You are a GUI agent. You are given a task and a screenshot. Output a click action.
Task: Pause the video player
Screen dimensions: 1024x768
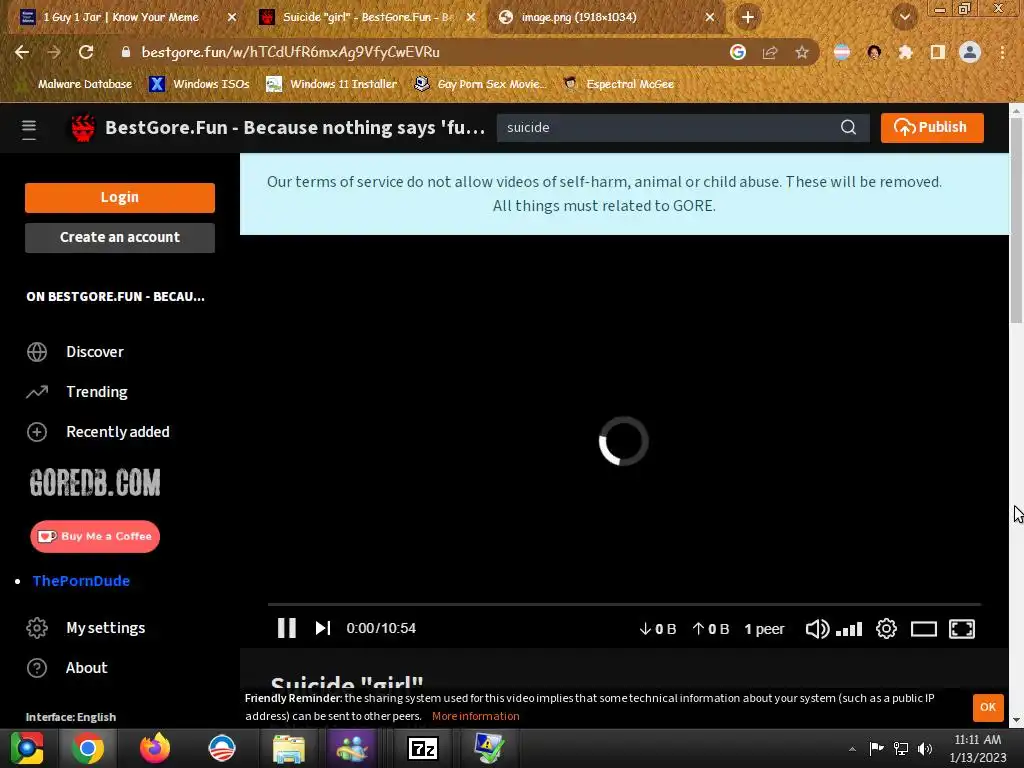pyautogui.click(x=287, y=628)
